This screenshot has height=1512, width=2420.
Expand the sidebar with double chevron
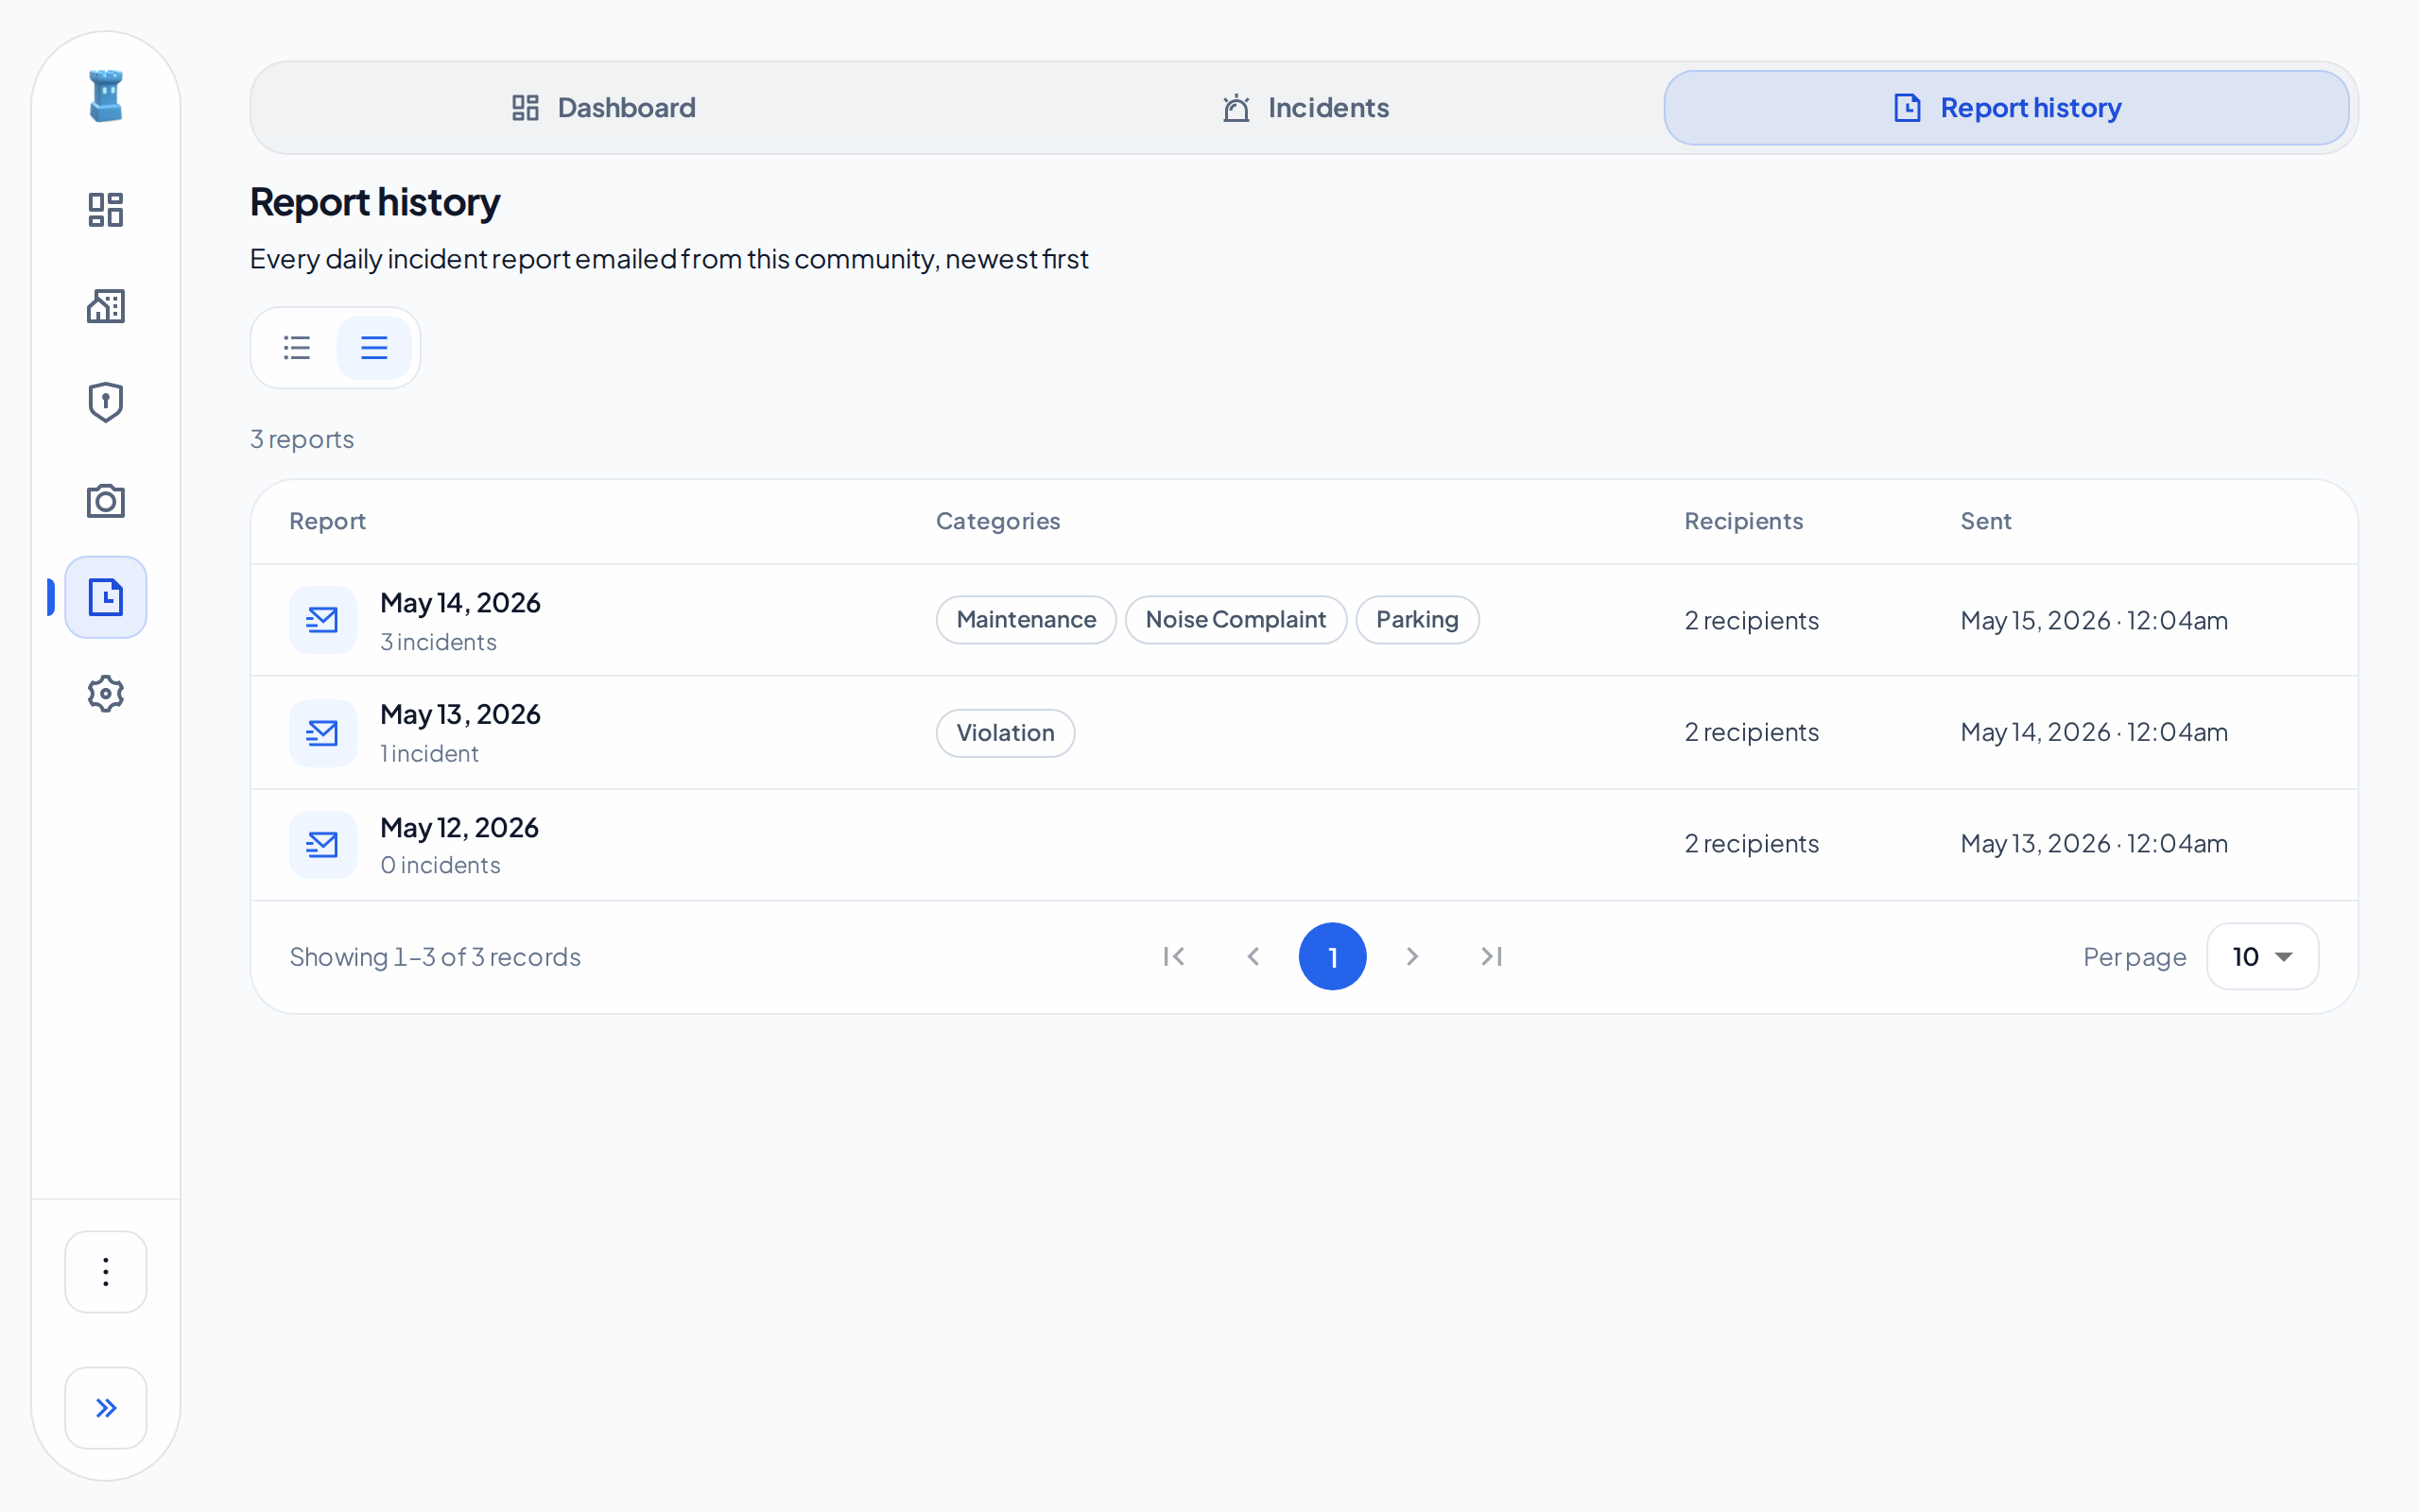point(106,1408)
